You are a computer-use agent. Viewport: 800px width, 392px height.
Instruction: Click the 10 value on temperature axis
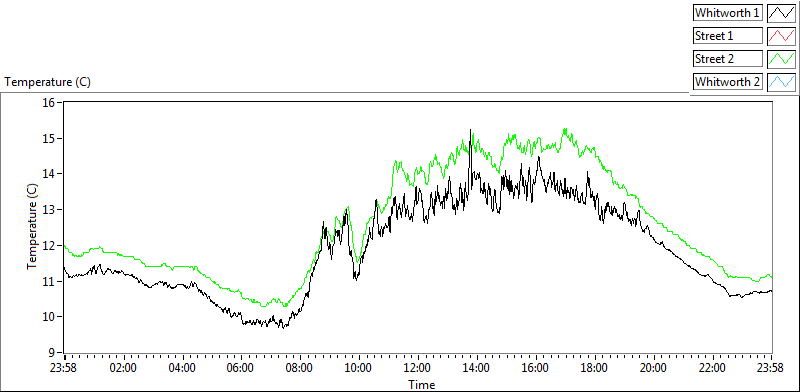pos(48,317)
